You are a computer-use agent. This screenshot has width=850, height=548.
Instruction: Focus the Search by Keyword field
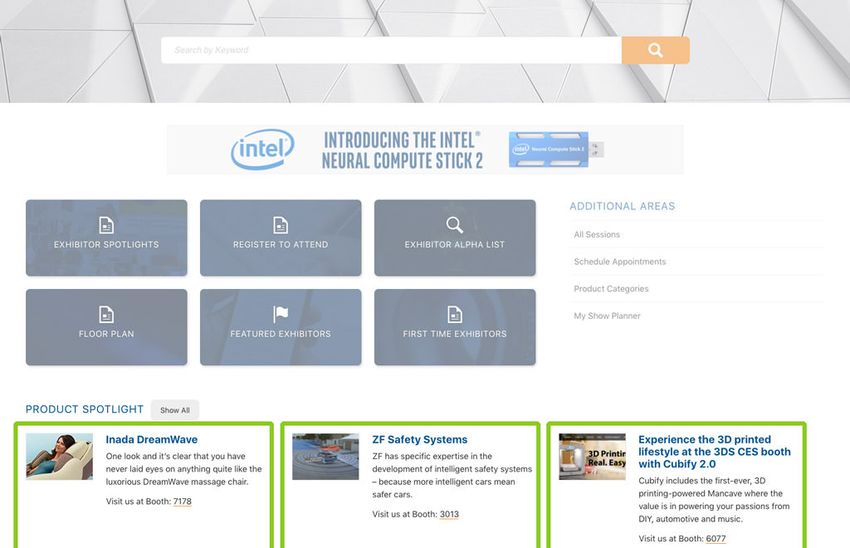pos(391,50)
